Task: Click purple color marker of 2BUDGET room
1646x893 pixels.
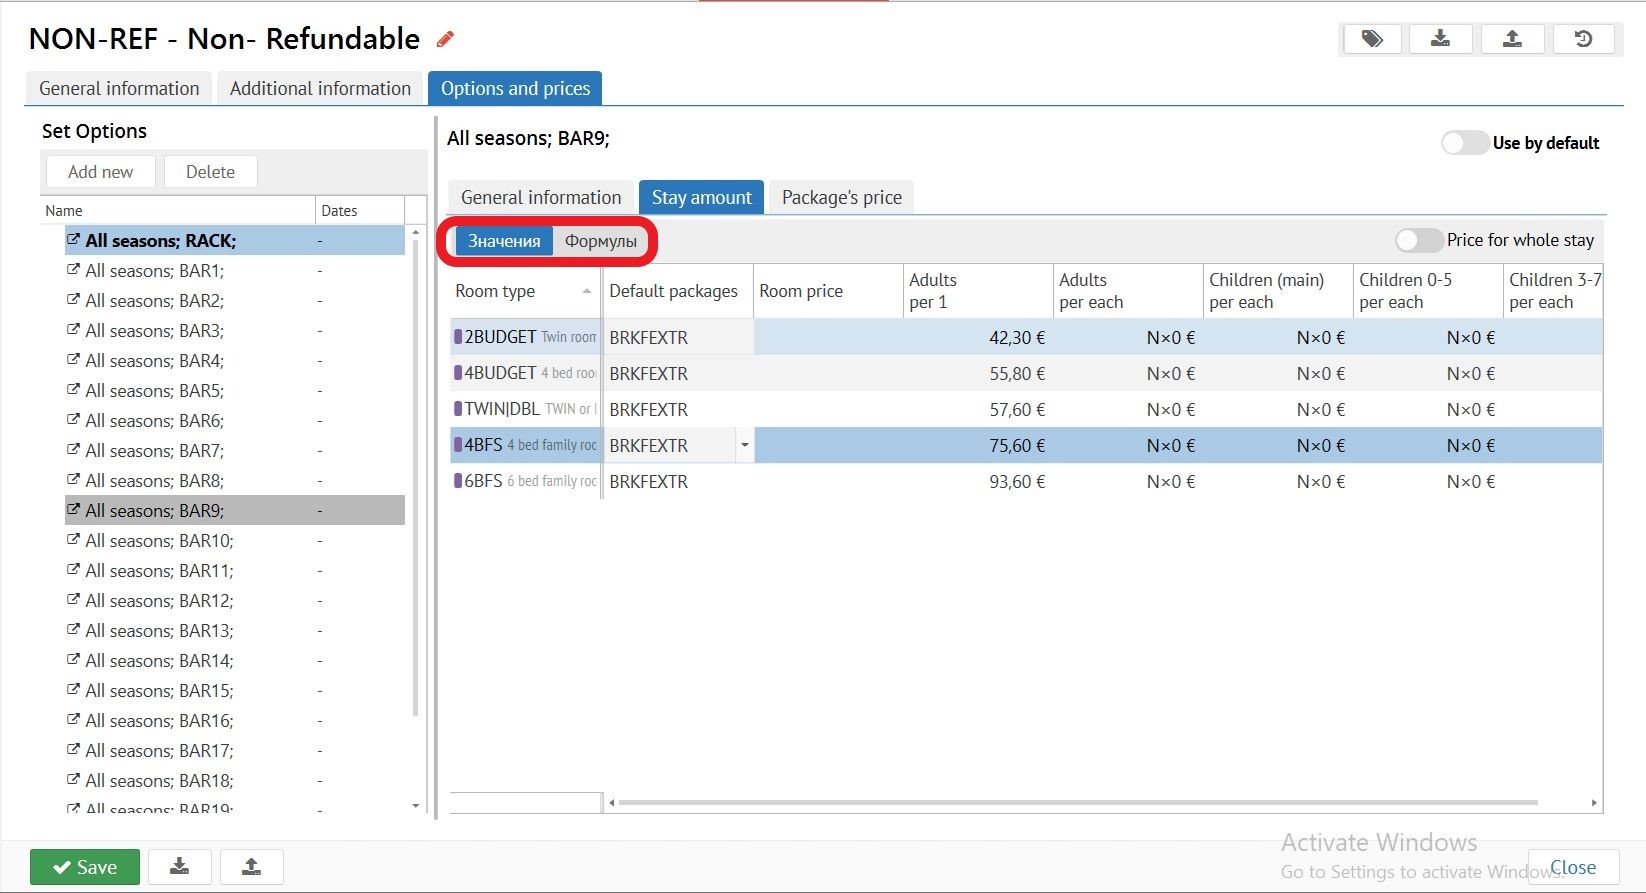Action: click(x=458, y=337)
